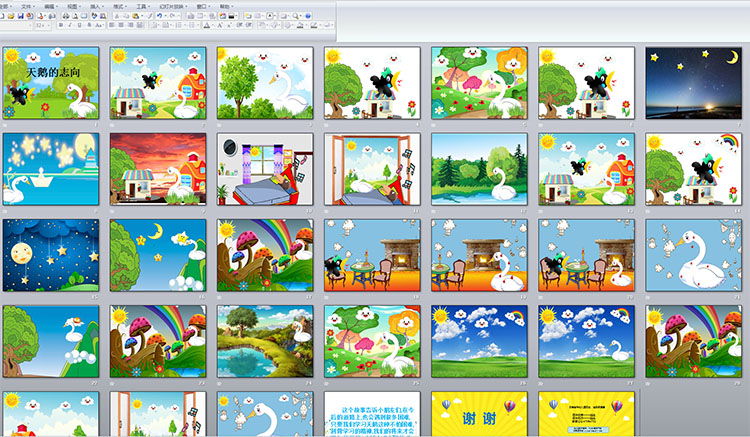750x437 pixels.
Task: Click the blue Help icon
Action: [308, 16]
